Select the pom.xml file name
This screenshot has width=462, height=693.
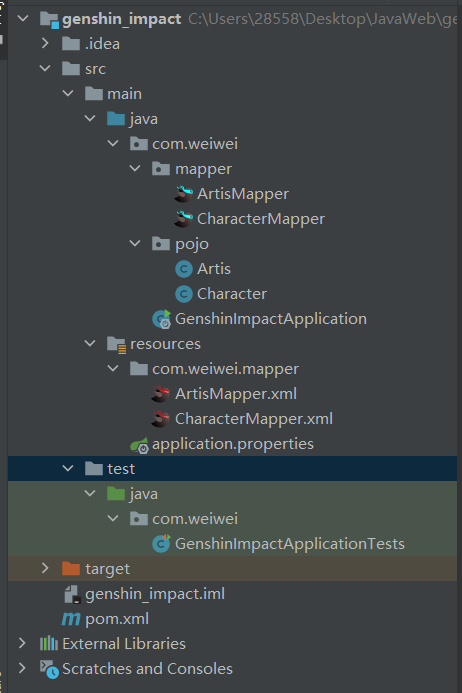point(117,620)
